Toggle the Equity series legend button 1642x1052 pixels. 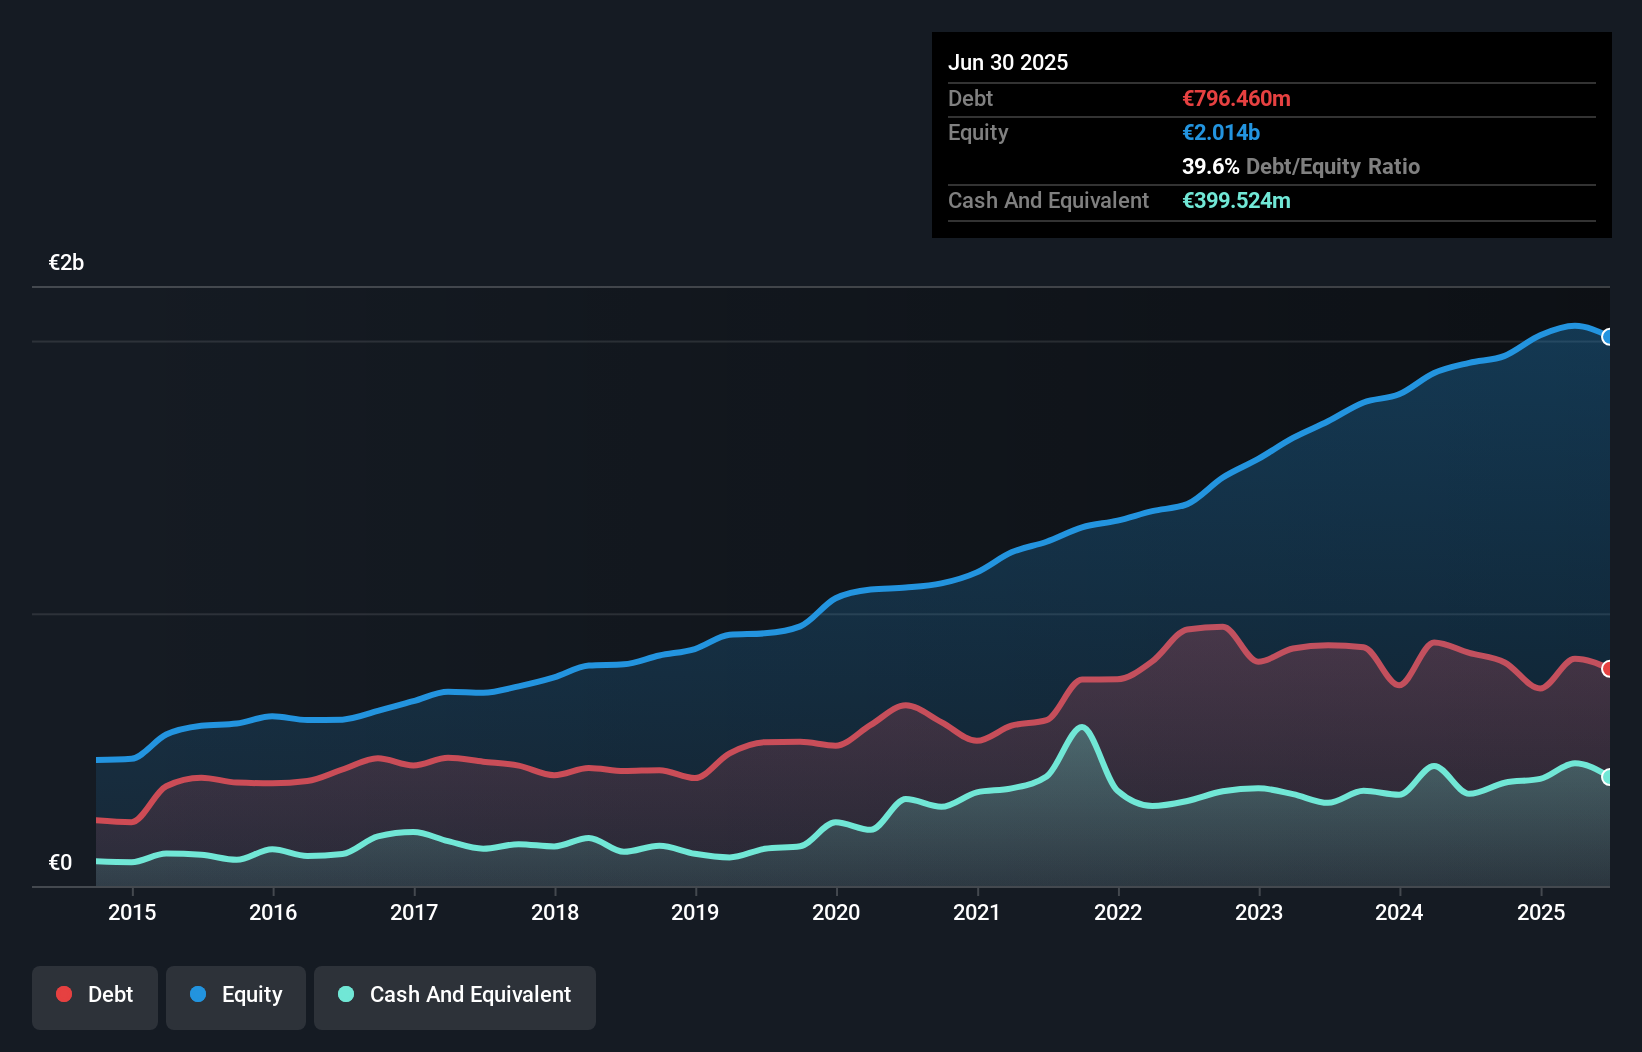tap(236, 995)
